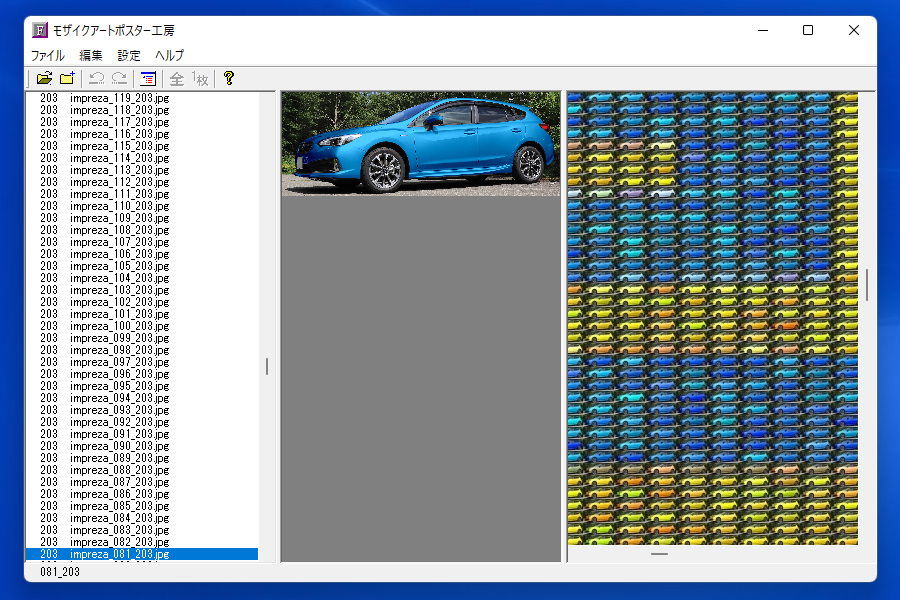
Task: Choose the impreza_116_203.jpg row
Action: click(x=142, y=134)
